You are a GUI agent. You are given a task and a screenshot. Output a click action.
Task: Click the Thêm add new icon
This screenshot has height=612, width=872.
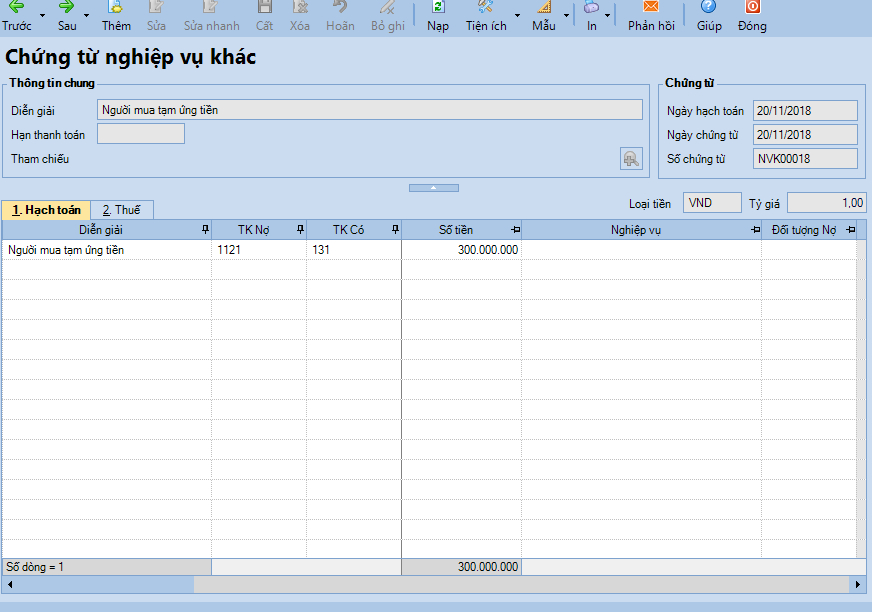[116, 7]
